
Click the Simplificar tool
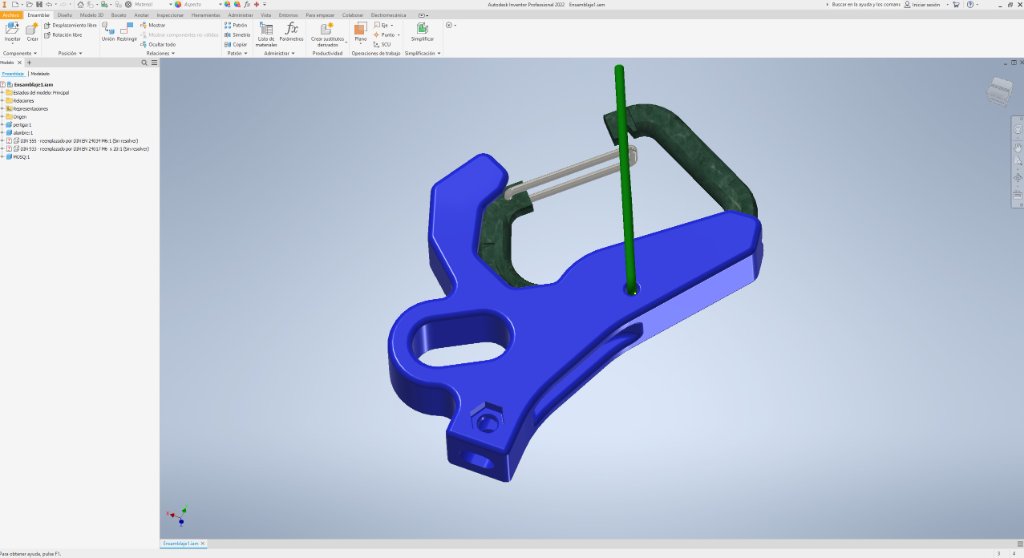coord(423,31)
